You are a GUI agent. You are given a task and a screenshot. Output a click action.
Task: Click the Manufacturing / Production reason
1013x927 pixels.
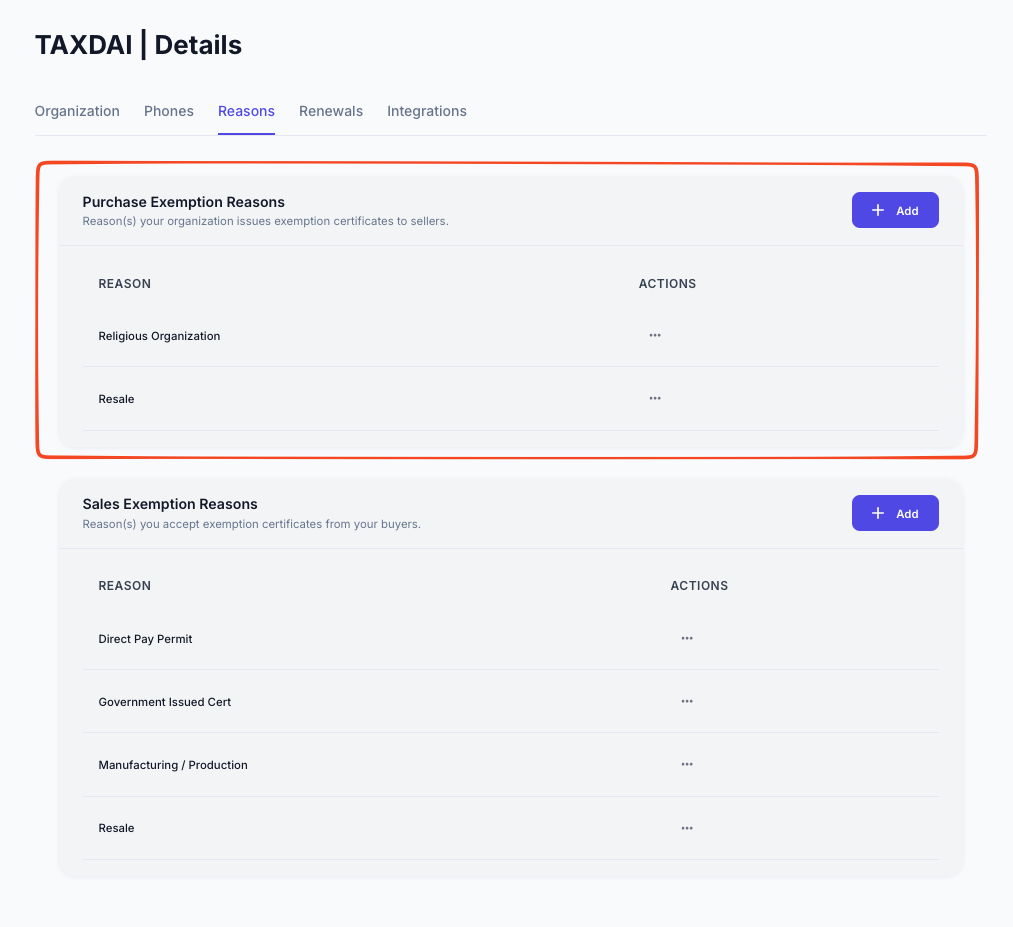coord(173,765)
